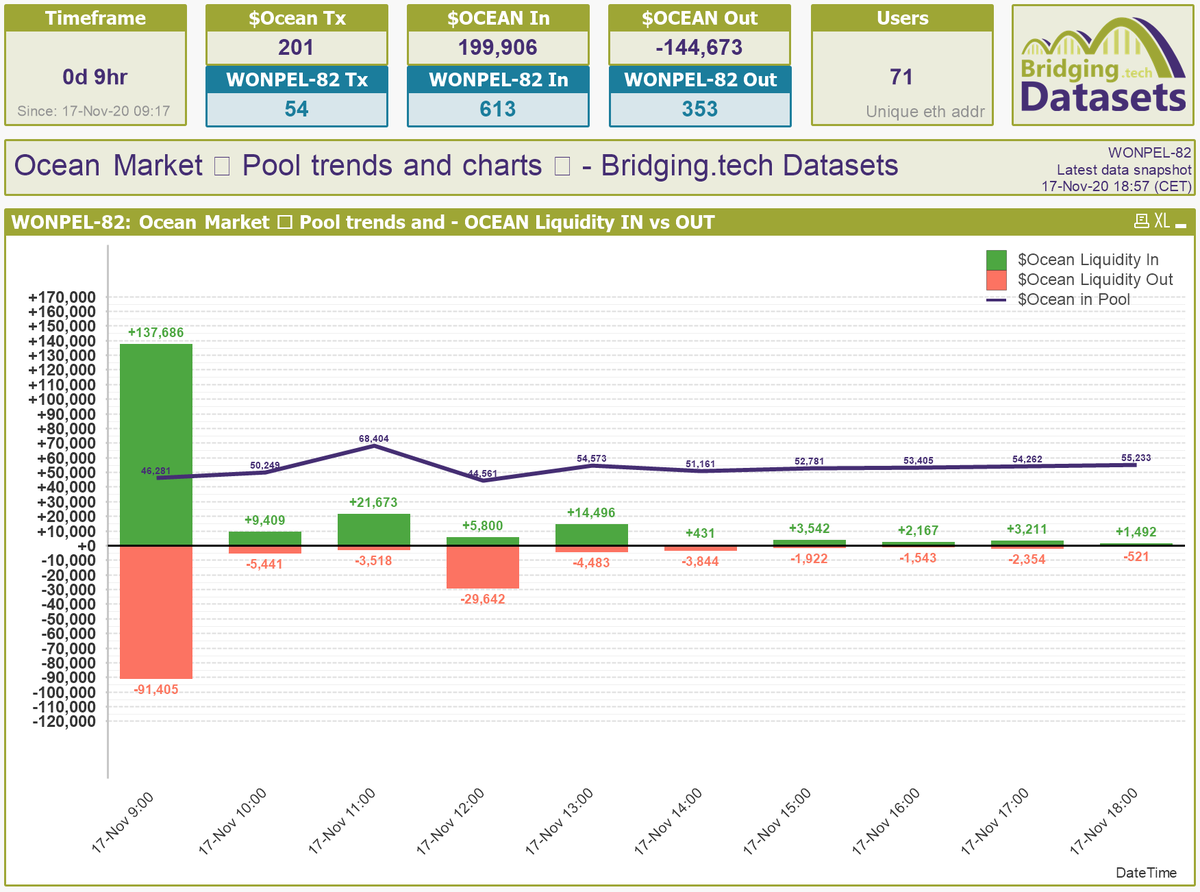Export chart data with XL icon

pos(1161,221)
